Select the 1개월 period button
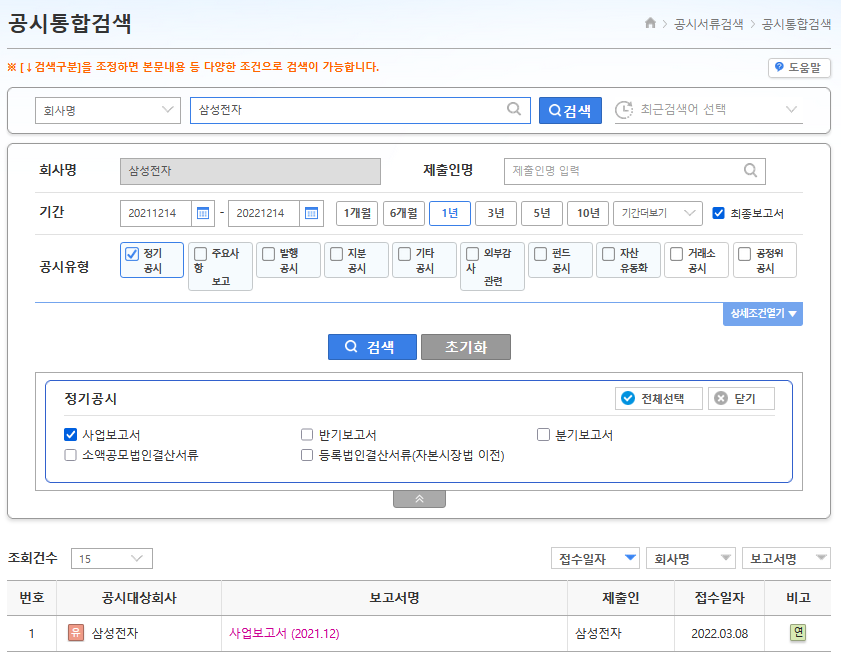This screenshot has height=664, width=841. point(357,213)
